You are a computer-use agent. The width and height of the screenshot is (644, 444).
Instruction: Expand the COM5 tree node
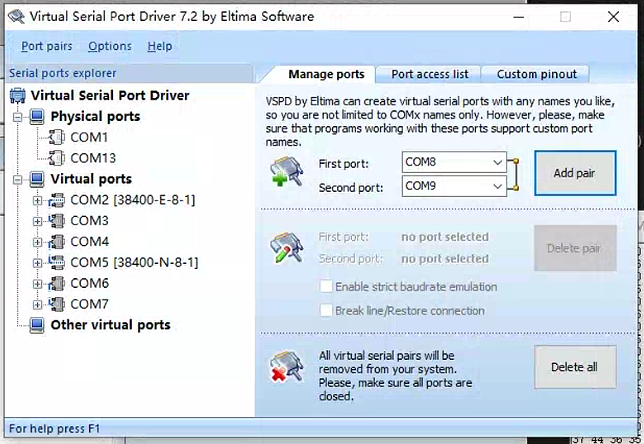[37, 263]
